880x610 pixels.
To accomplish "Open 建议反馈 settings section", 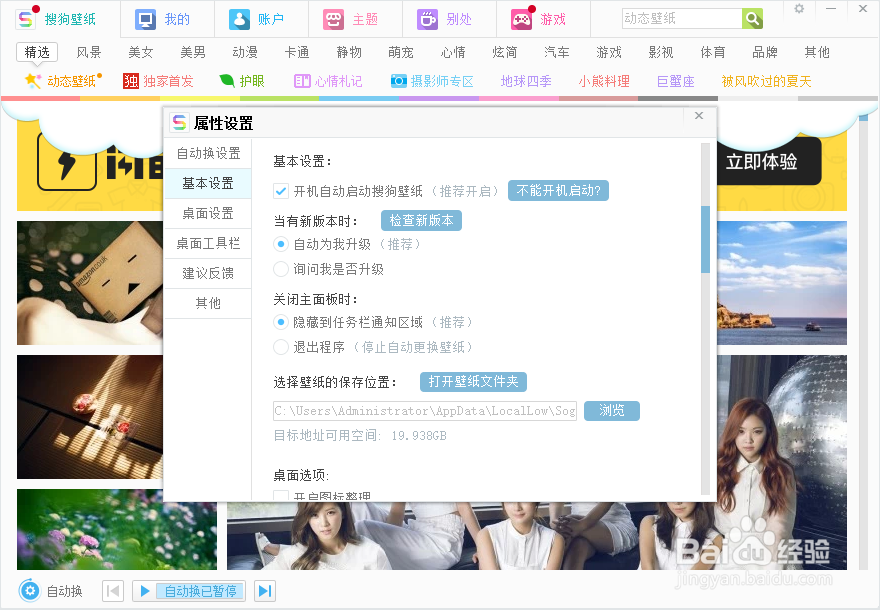I will 208,273.
